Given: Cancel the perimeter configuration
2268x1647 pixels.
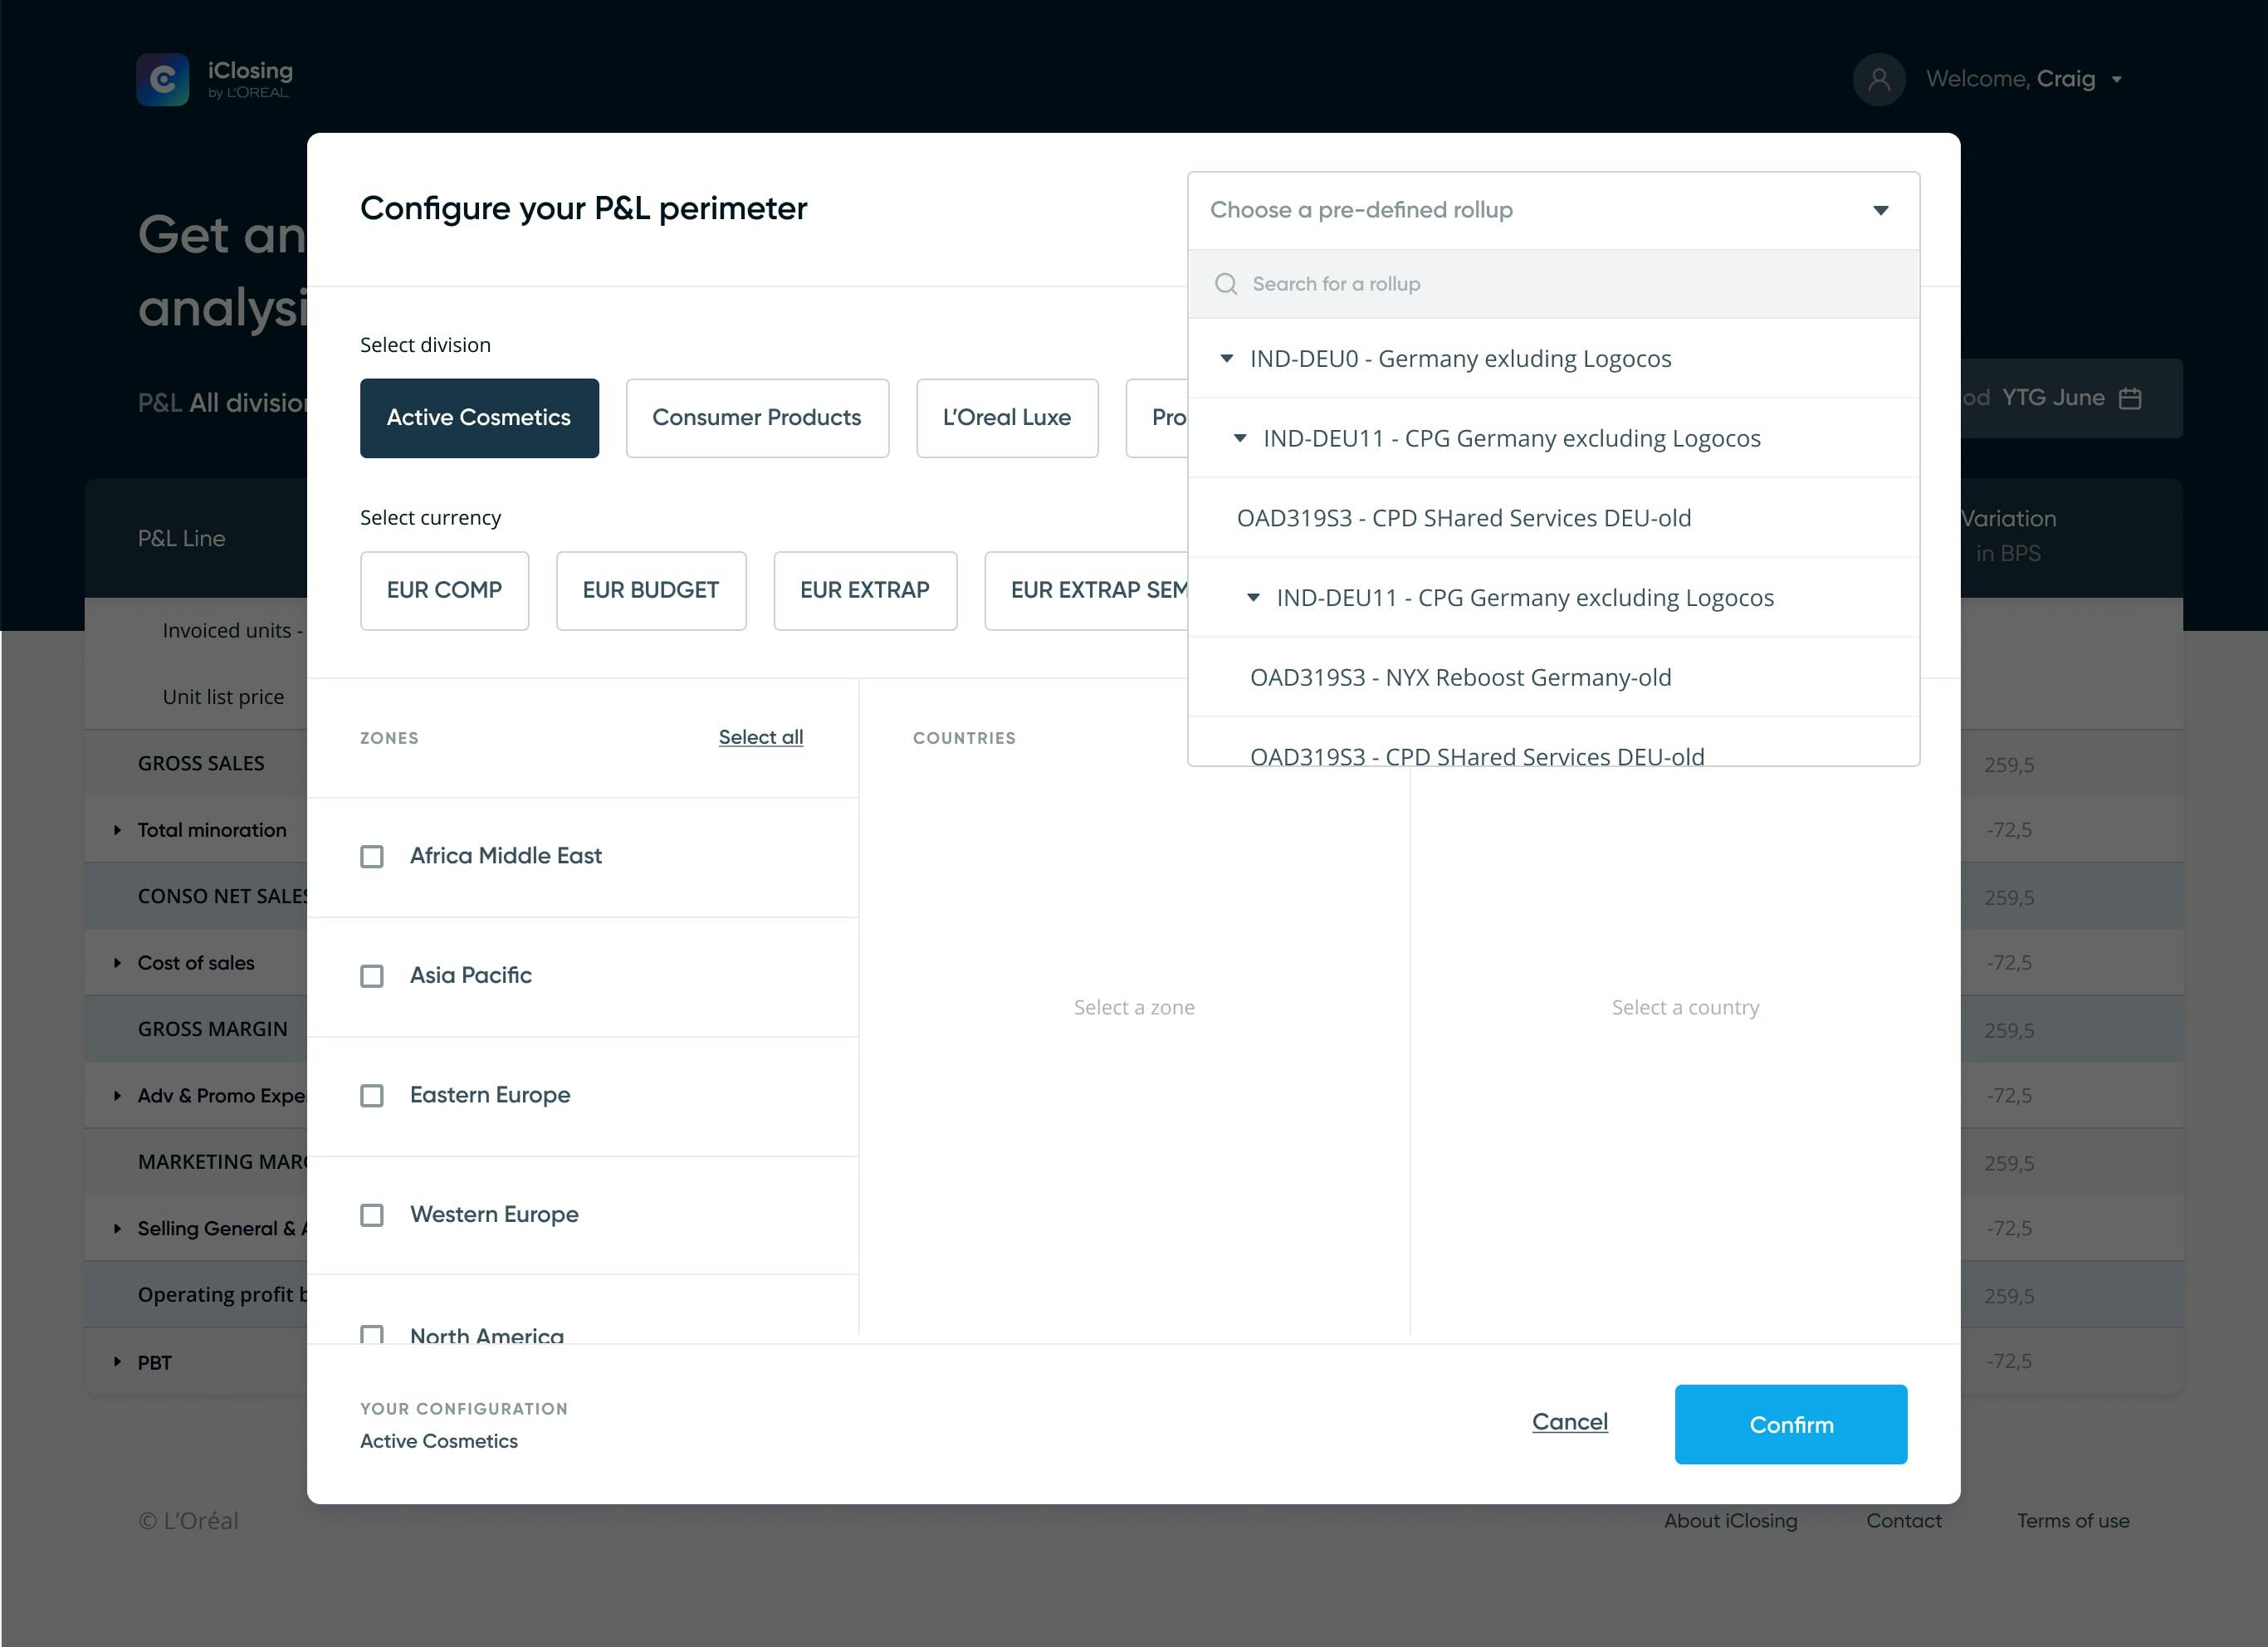Looking at the screenshot, I should point(1570,1422).
